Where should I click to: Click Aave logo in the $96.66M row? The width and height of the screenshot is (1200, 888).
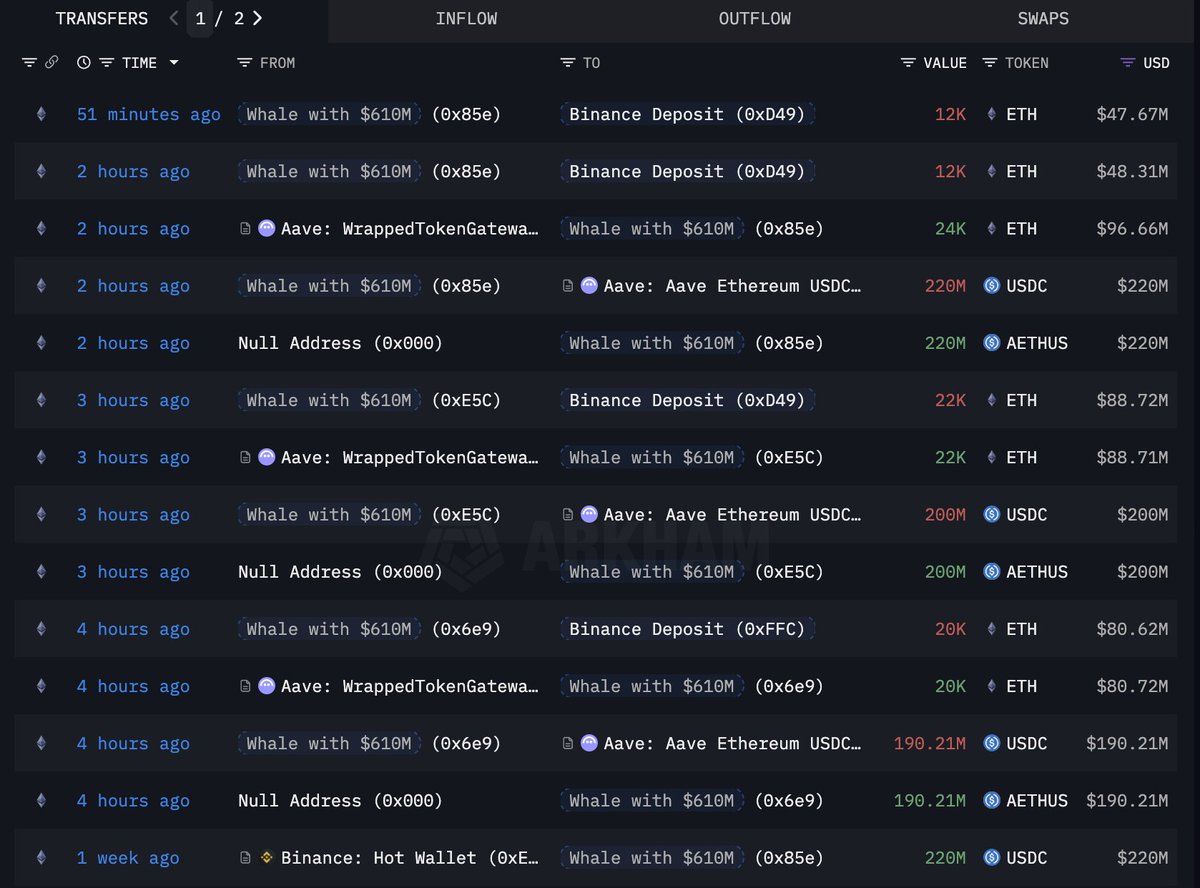pyautogui.click(x=266, y=228)
